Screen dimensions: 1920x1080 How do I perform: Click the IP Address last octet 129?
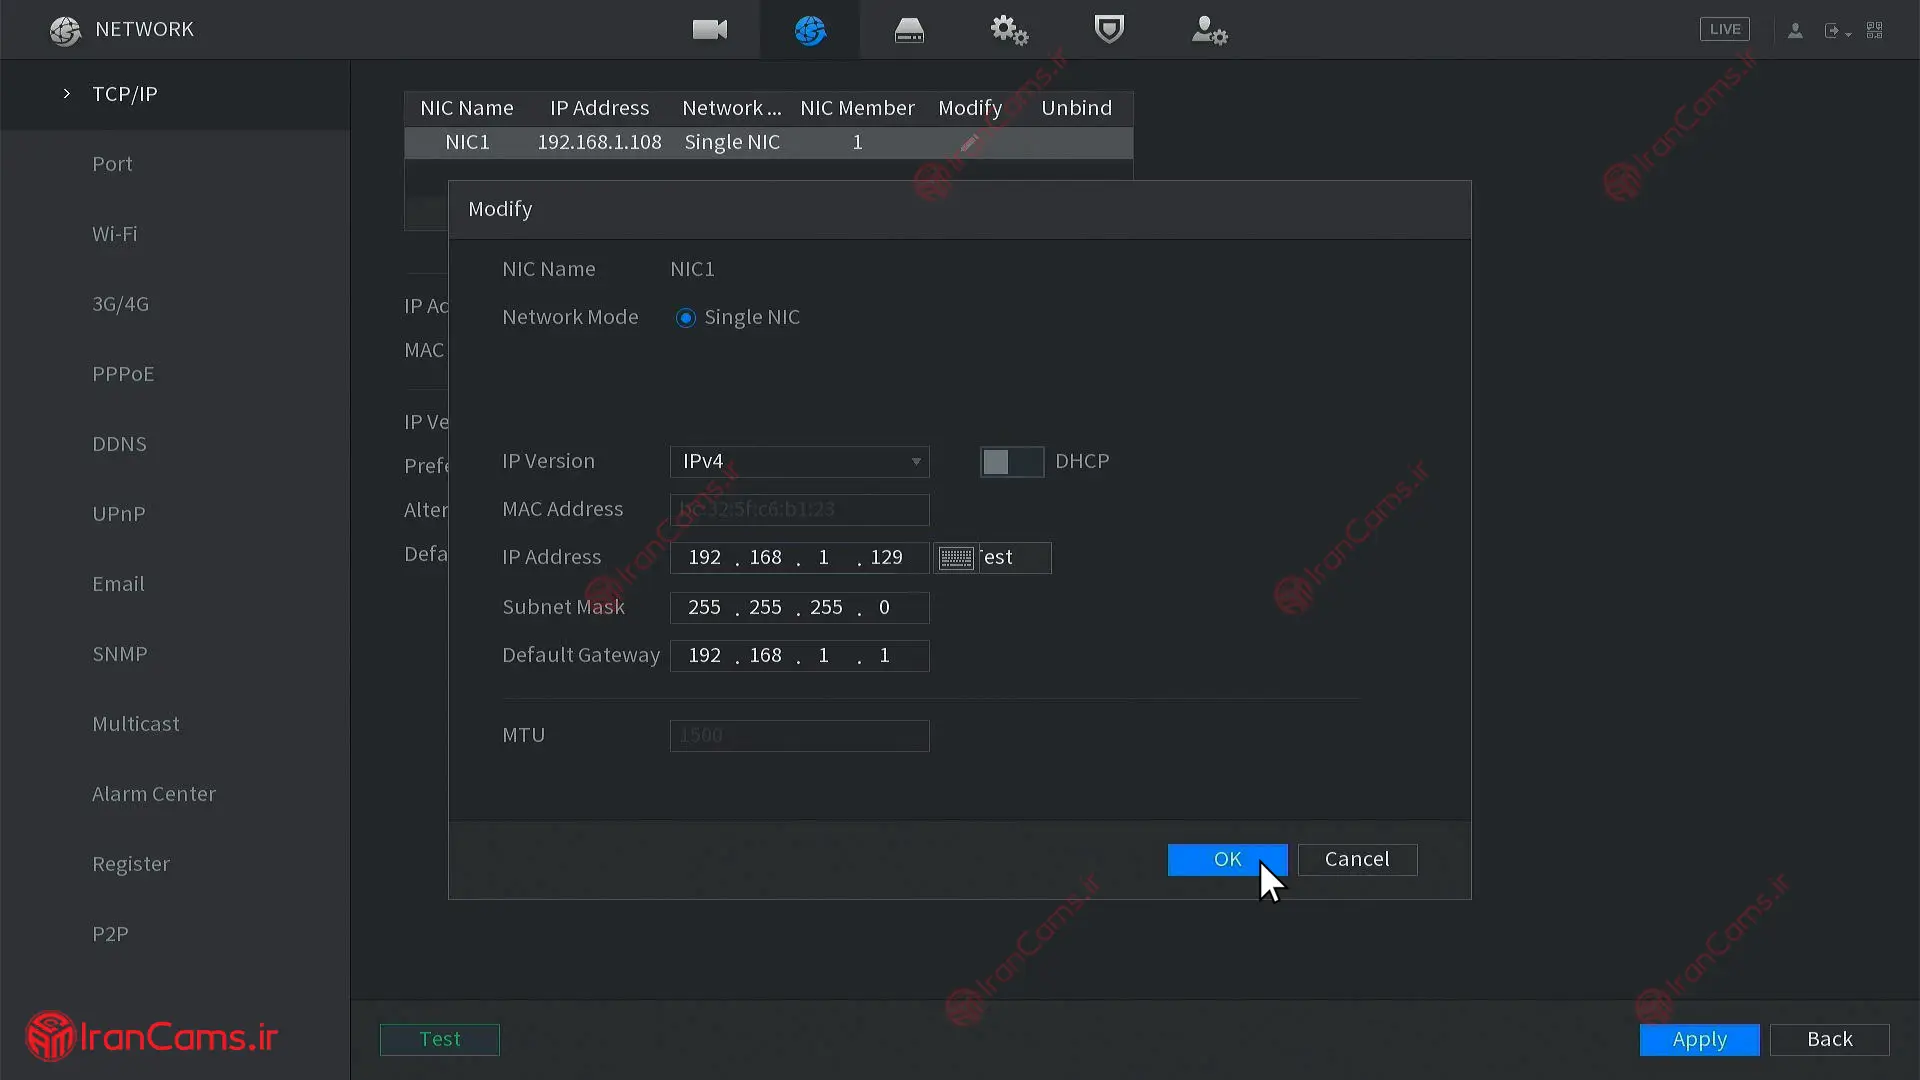(886, 558)
